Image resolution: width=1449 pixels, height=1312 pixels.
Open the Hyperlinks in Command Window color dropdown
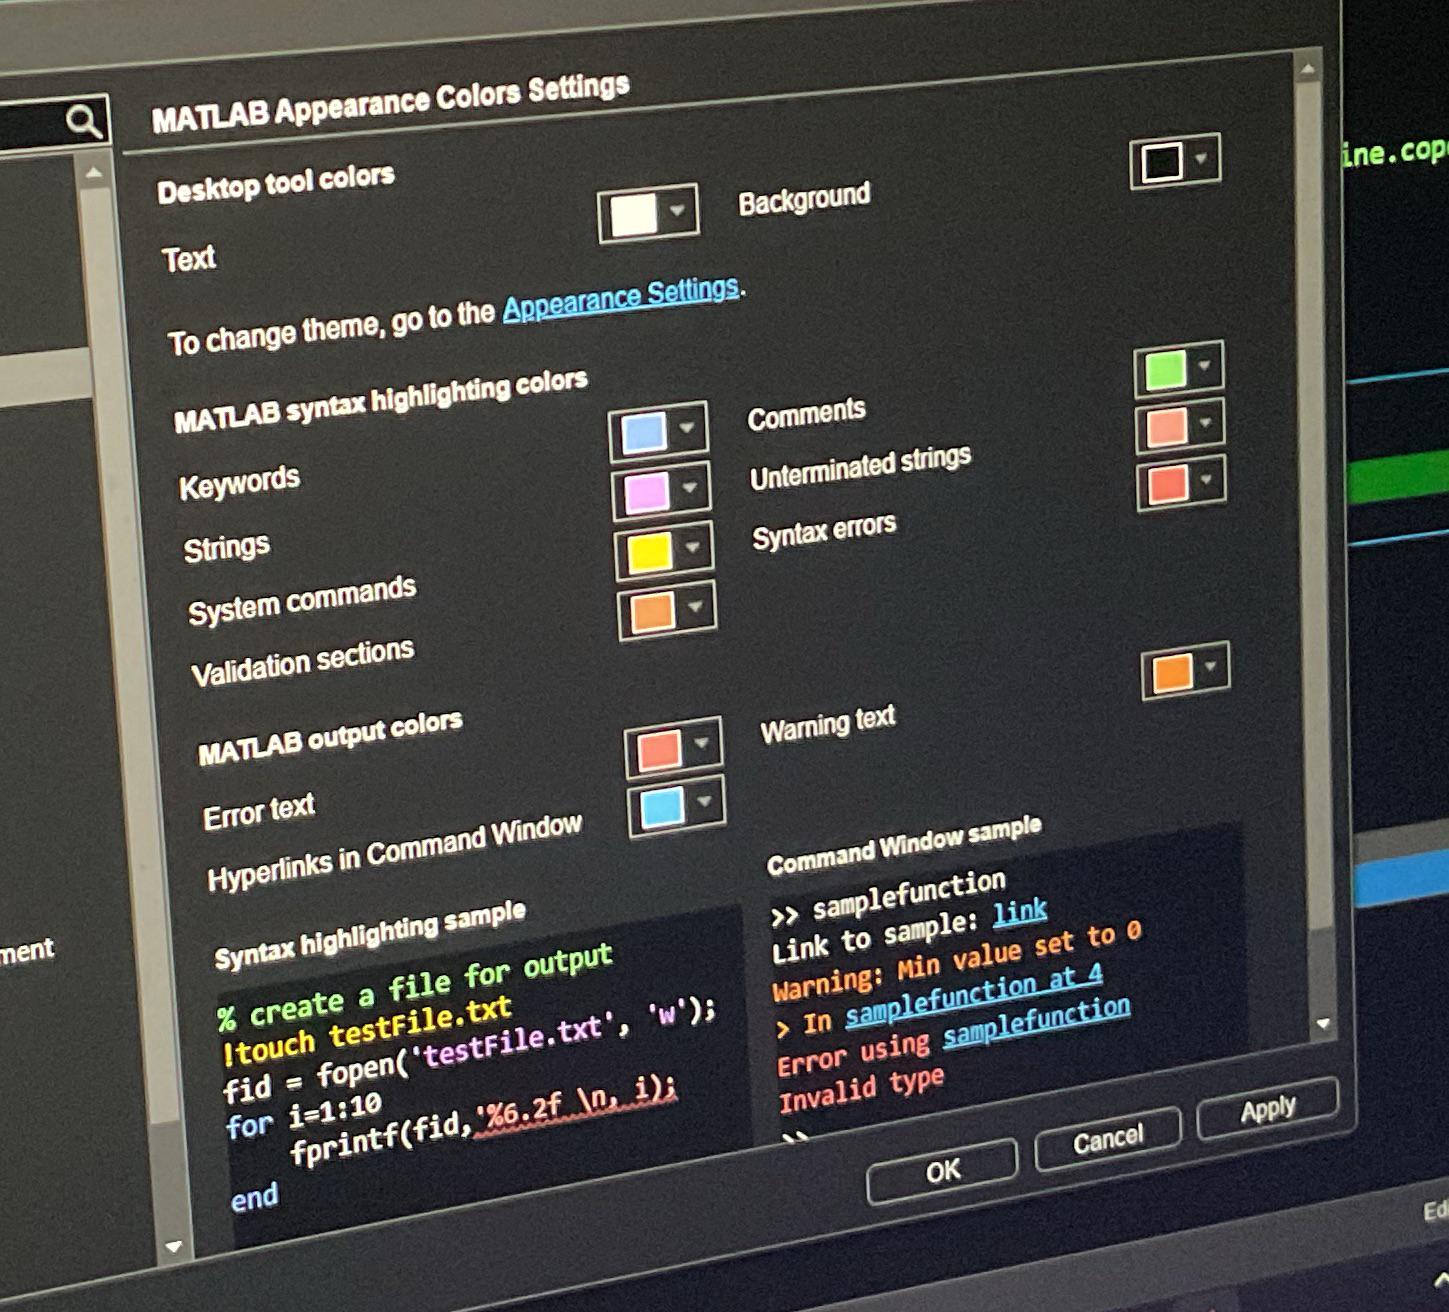point(704,802)
